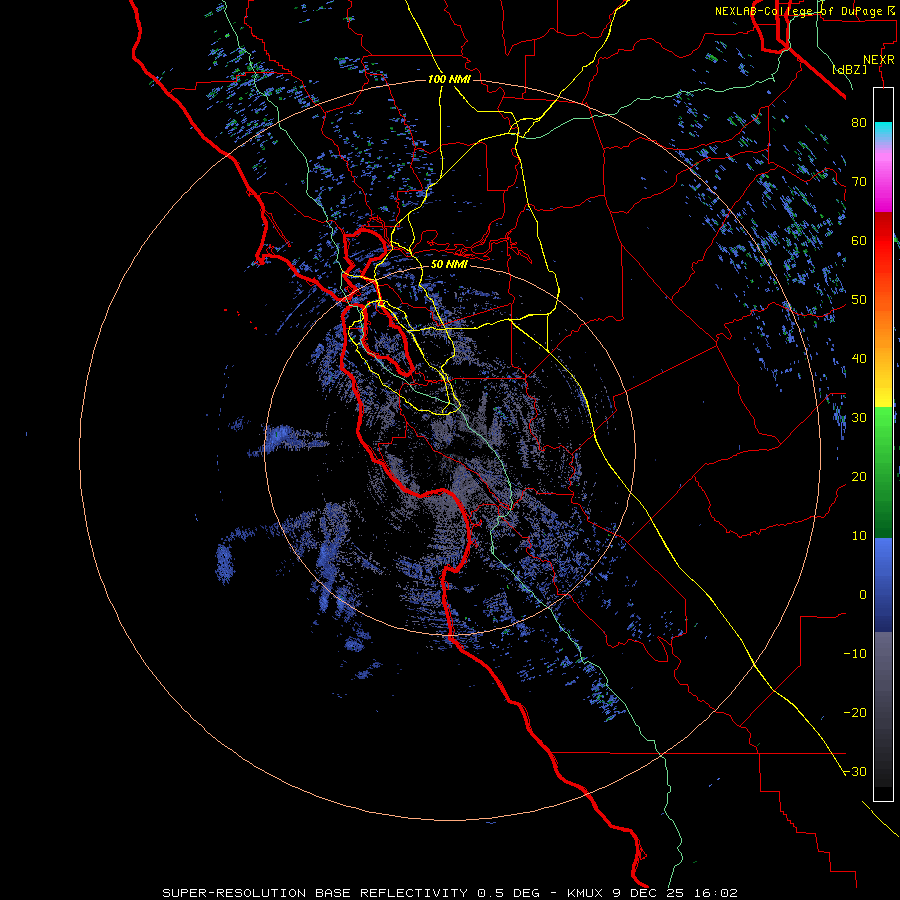Click the green band of the reflectivity color bar
Image resolution: width=900 pixels, height=900 pixels.
pos(883,472)
